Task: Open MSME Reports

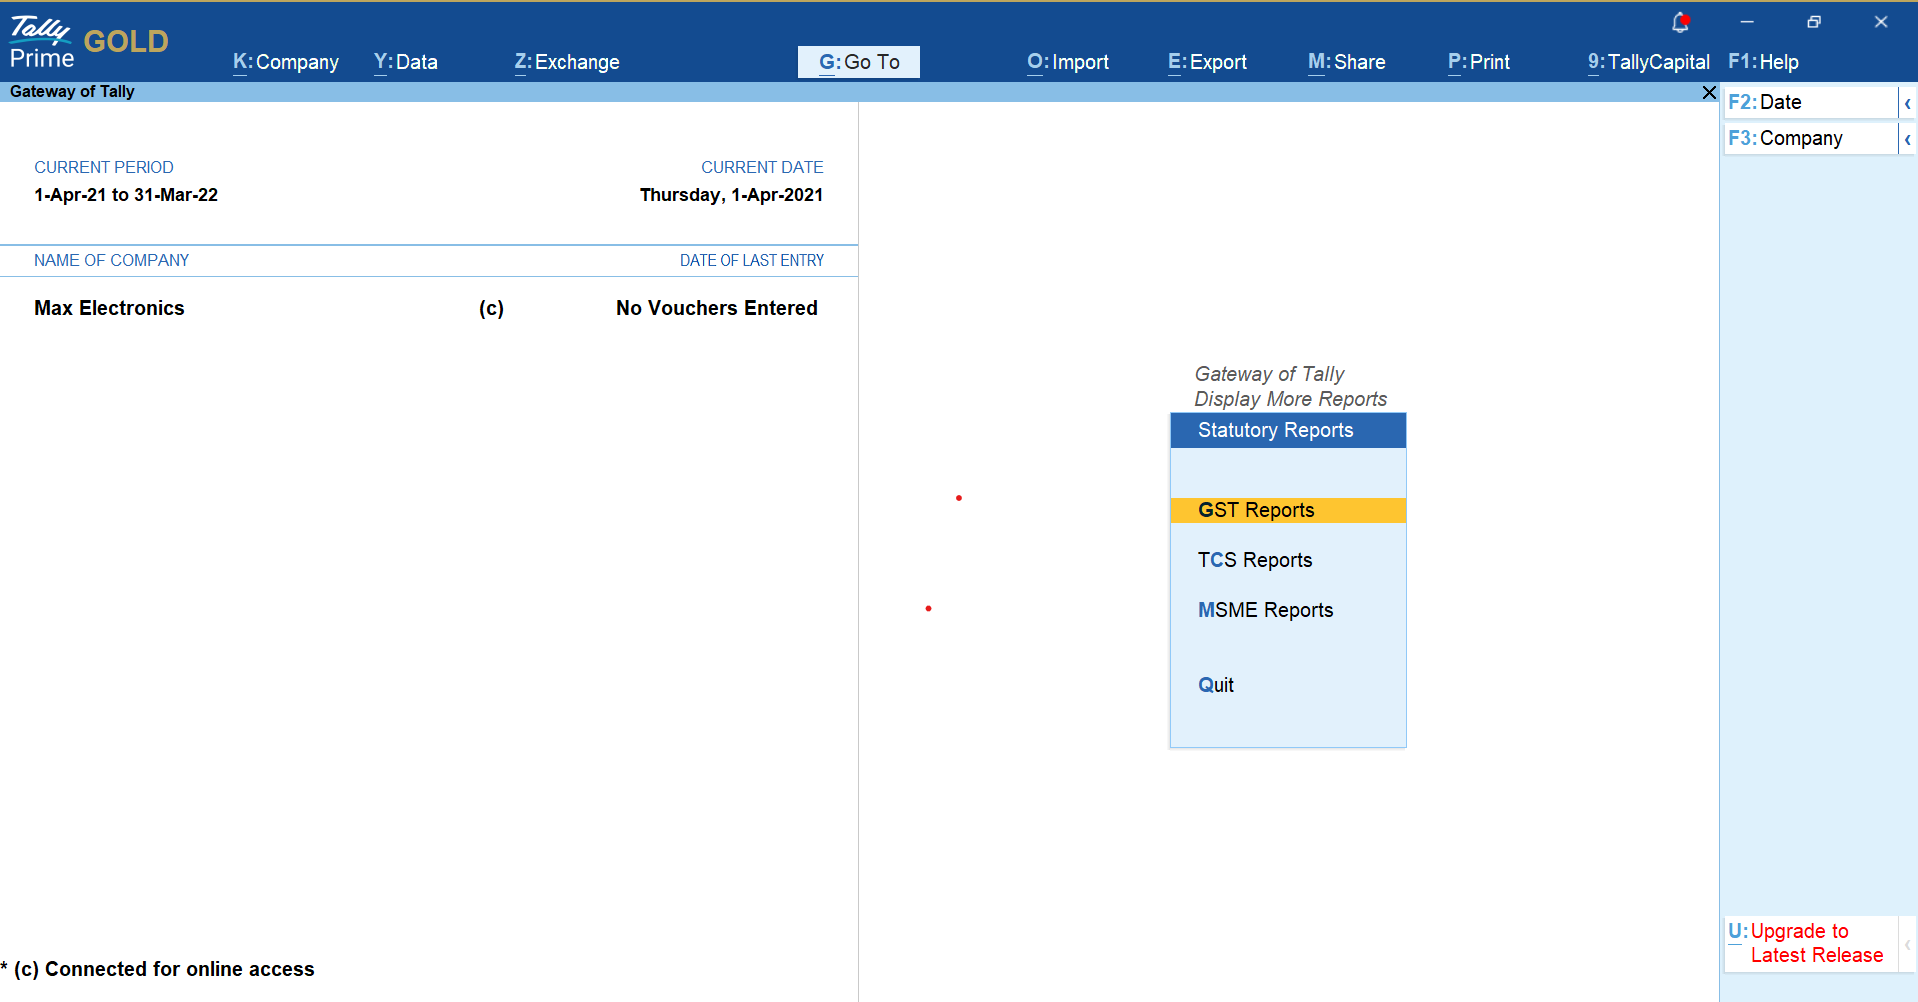Action: click(1265, 610)
